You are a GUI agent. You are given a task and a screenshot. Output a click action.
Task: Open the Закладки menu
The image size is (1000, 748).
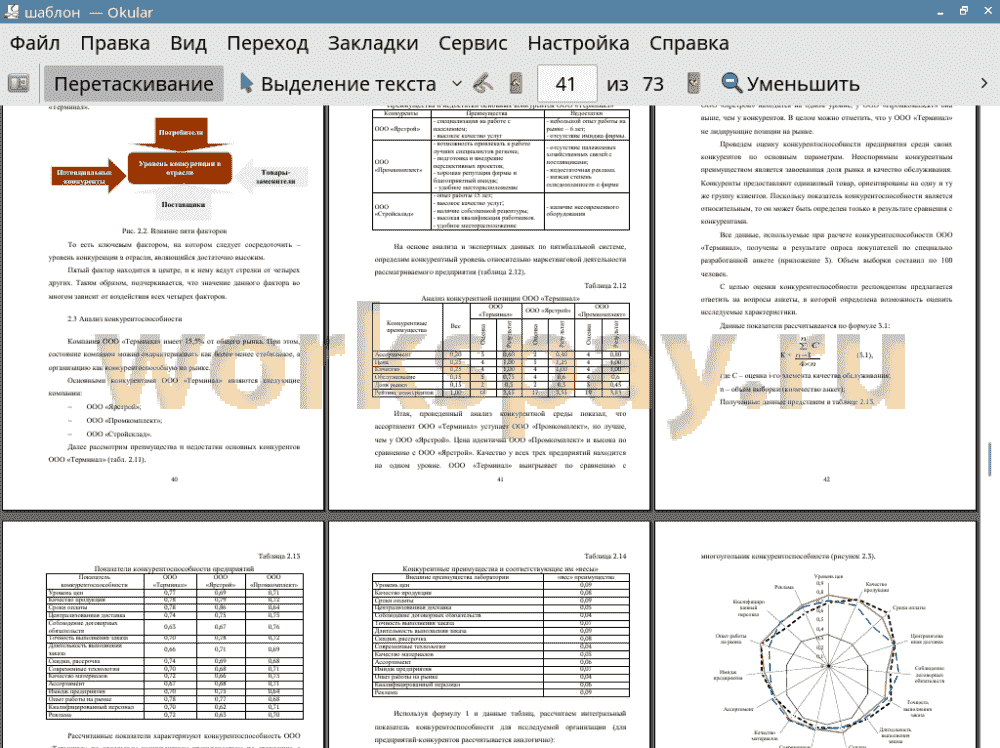pos(373,43)
